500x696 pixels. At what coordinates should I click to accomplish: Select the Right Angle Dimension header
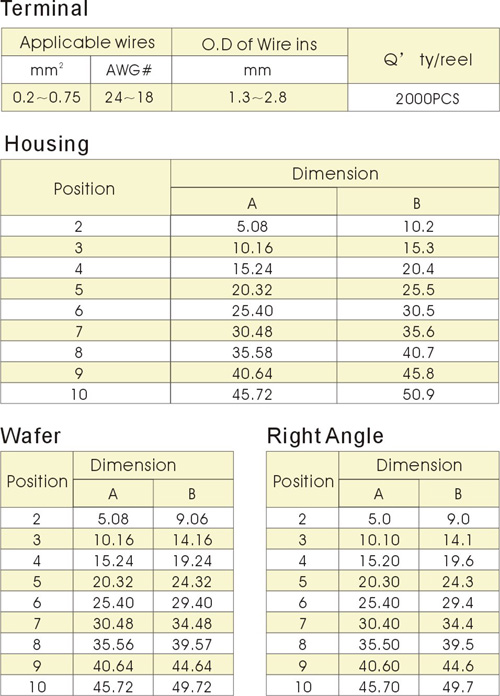point(419,465)
